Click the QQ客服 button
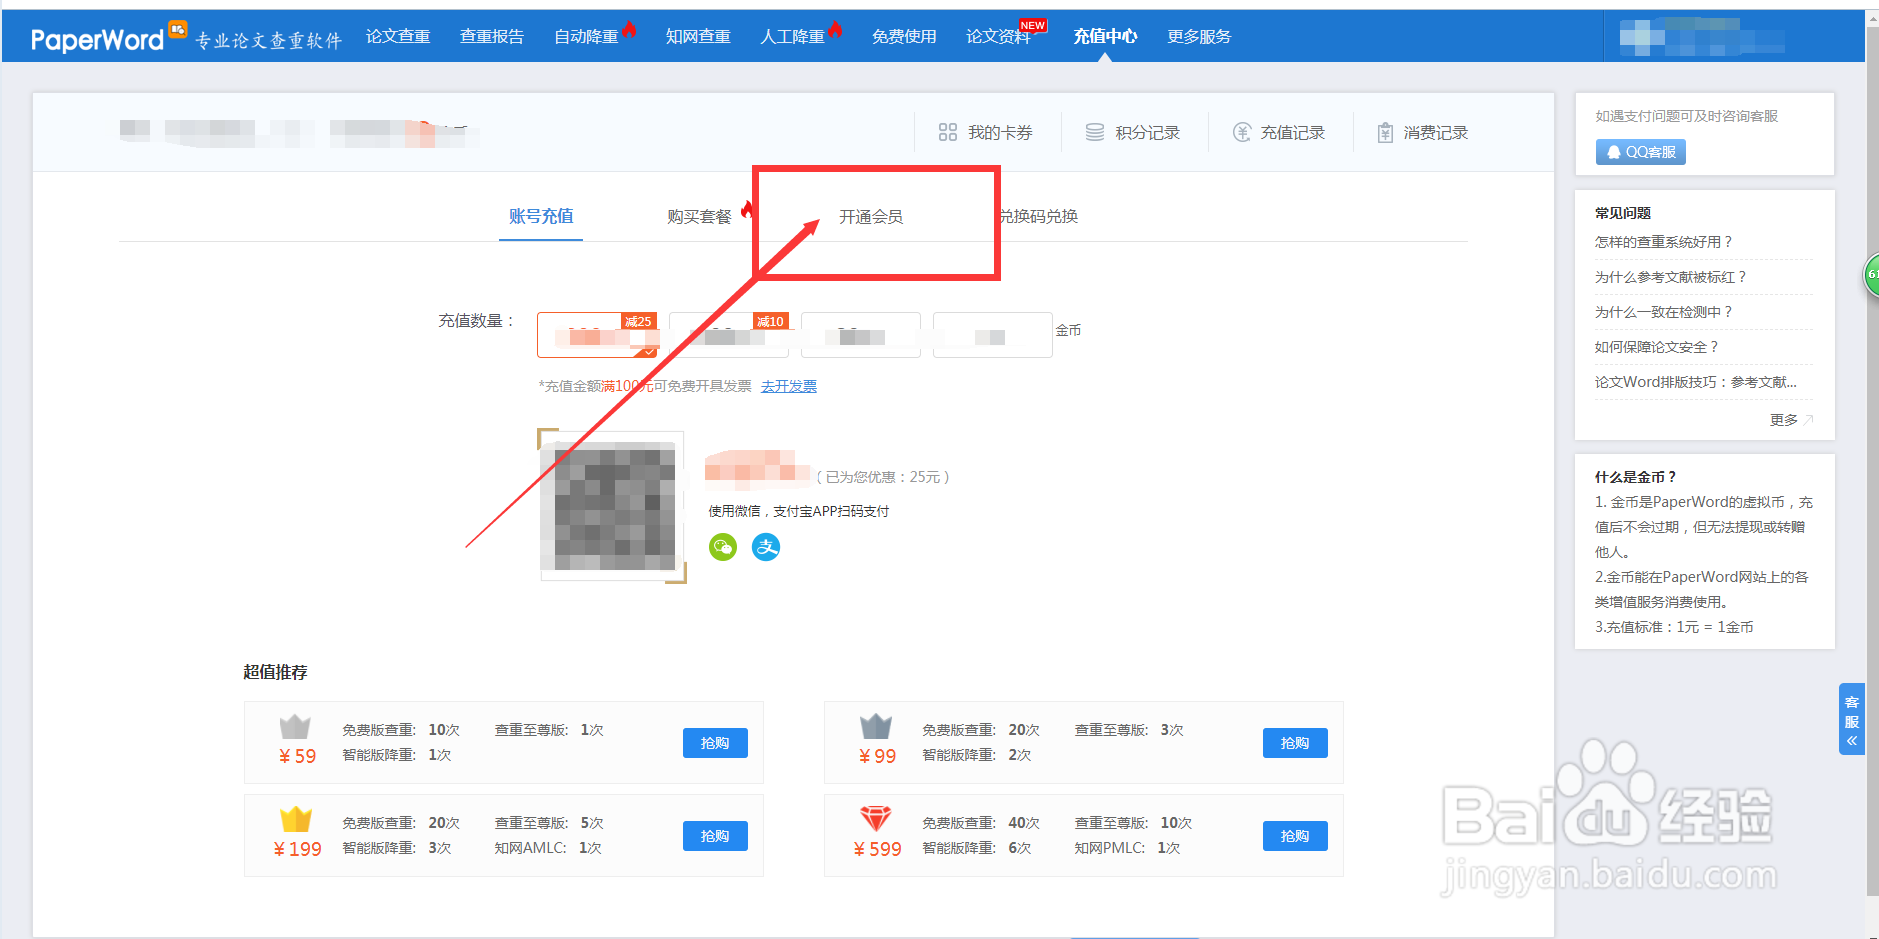1879x939 pixels. pos(1640,152)
